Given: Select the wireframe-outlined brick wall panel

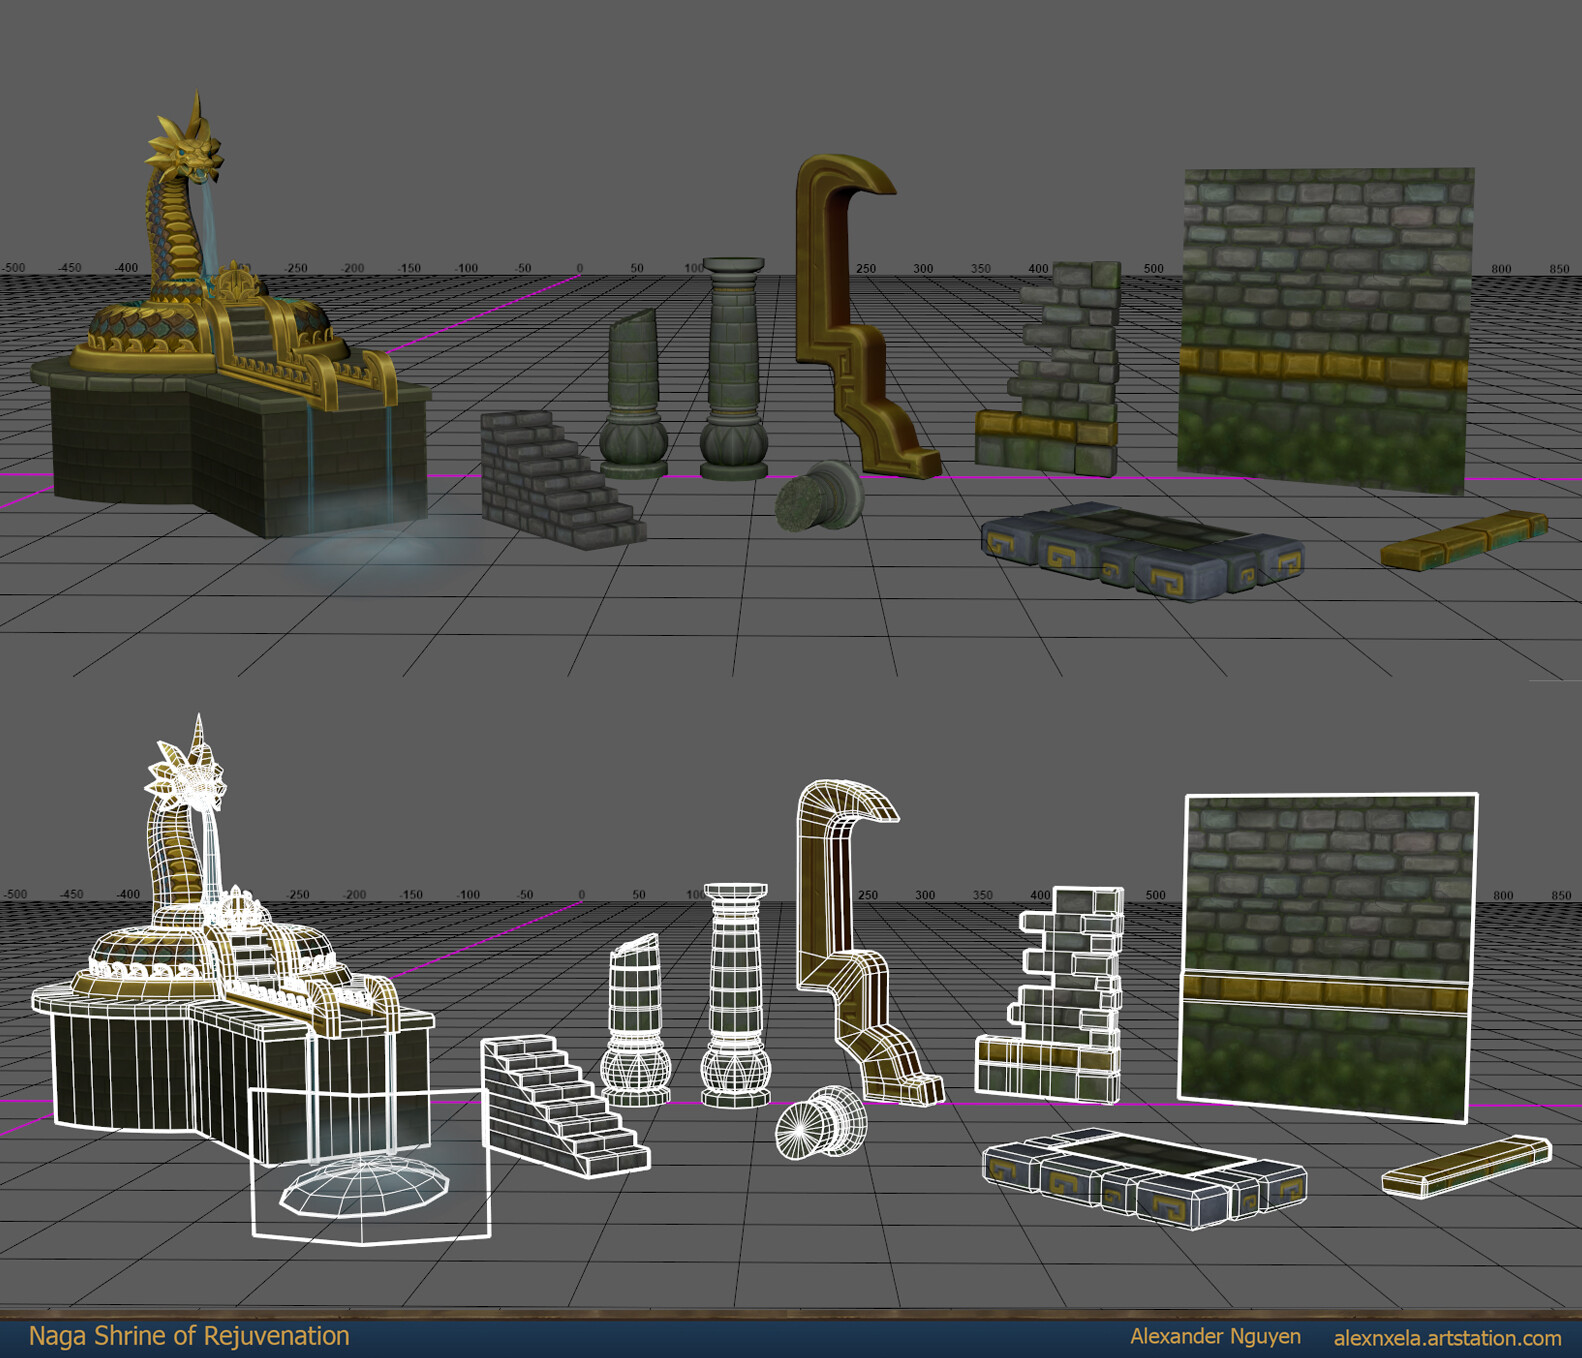Looking at the screenshot, I should (1326, 958).
